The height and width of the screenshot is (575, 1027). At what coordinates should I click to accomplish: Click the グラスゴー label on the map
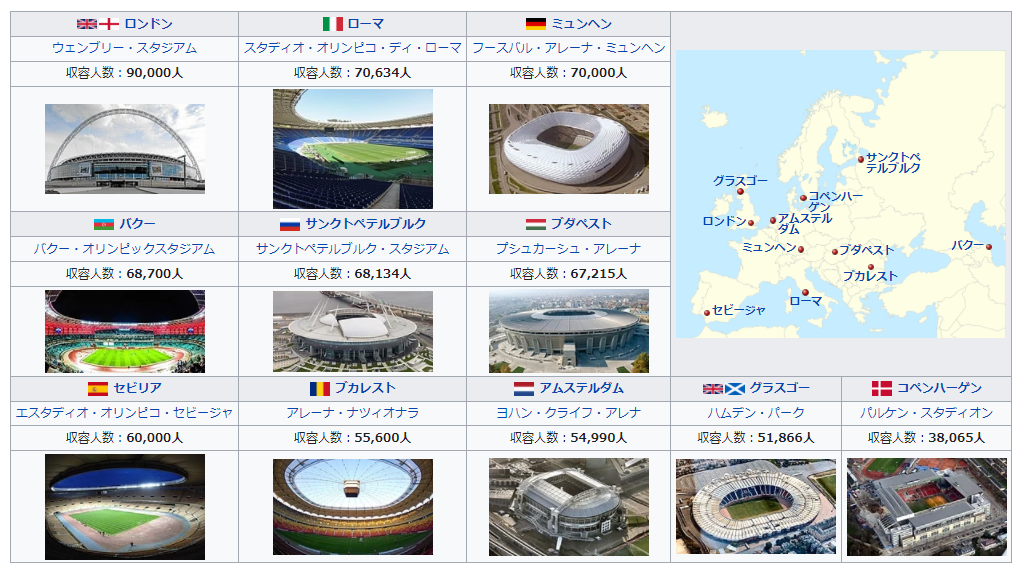740,181
